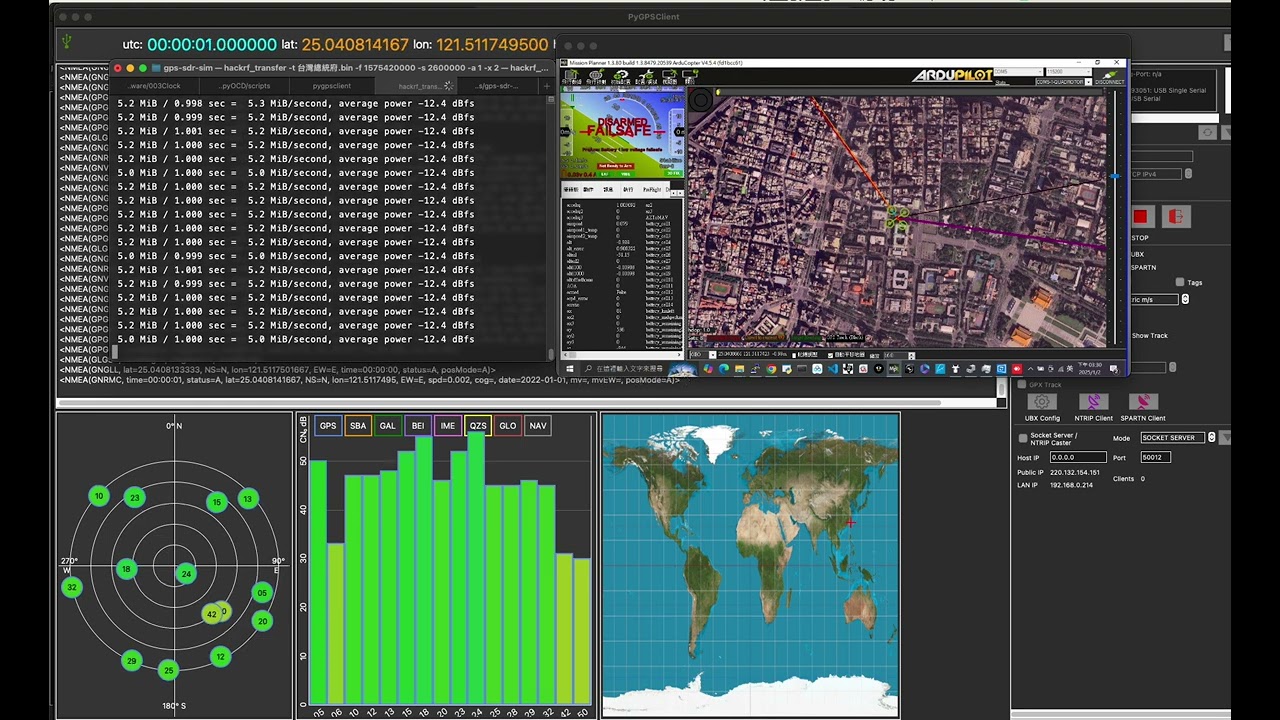Click the satellite 24 marker on skyview
Screen dimensions: 1280x720
(x=186, y=573)
